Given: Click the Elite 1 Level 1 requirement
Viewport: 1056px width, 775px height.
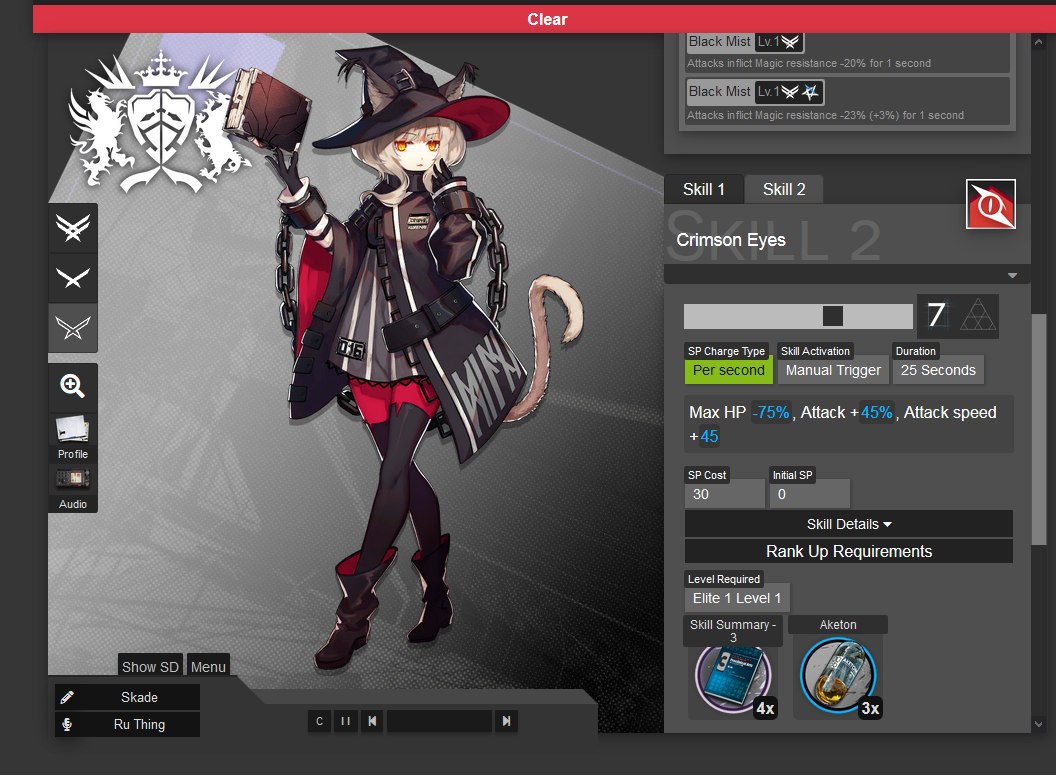Looking at the screenshot, I should [737, 598].
